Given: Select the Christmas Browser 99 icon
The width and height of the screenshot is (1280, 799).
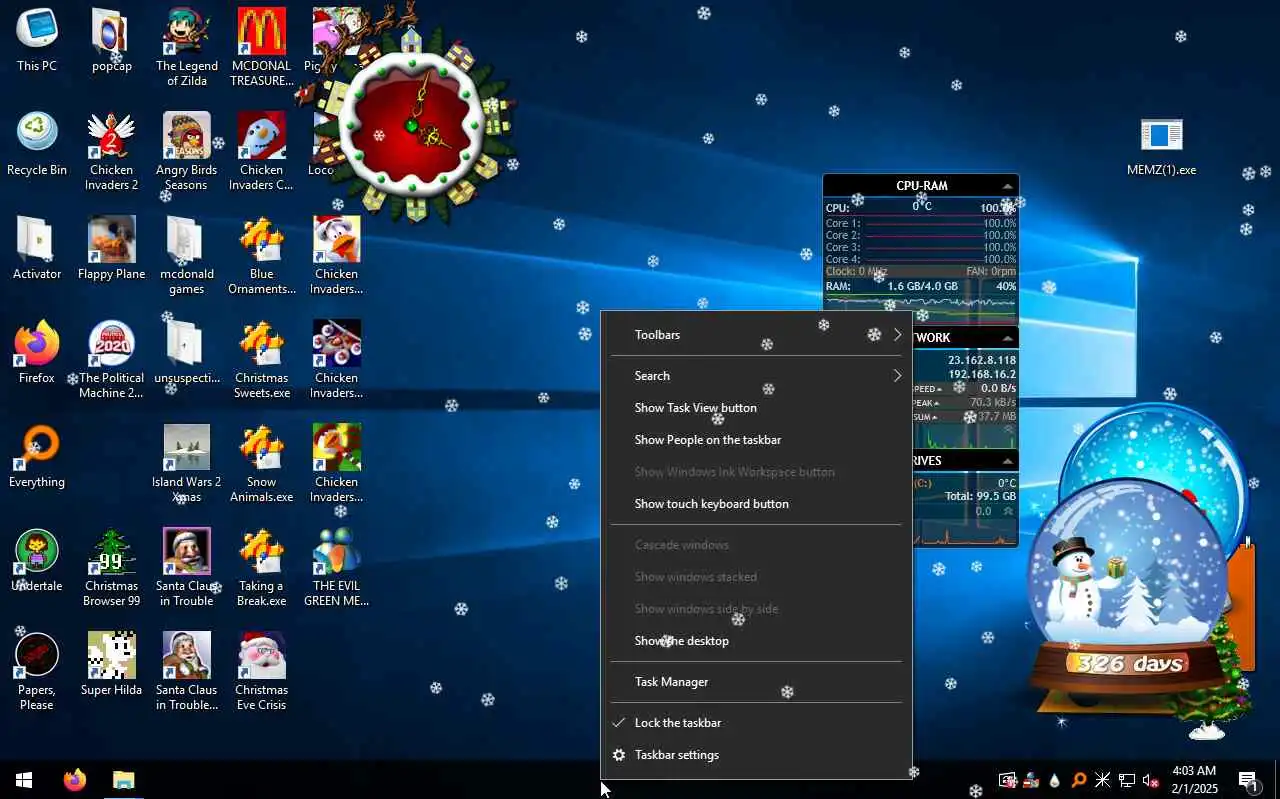Looking at the screenshot, I should [x=111, y=567].
